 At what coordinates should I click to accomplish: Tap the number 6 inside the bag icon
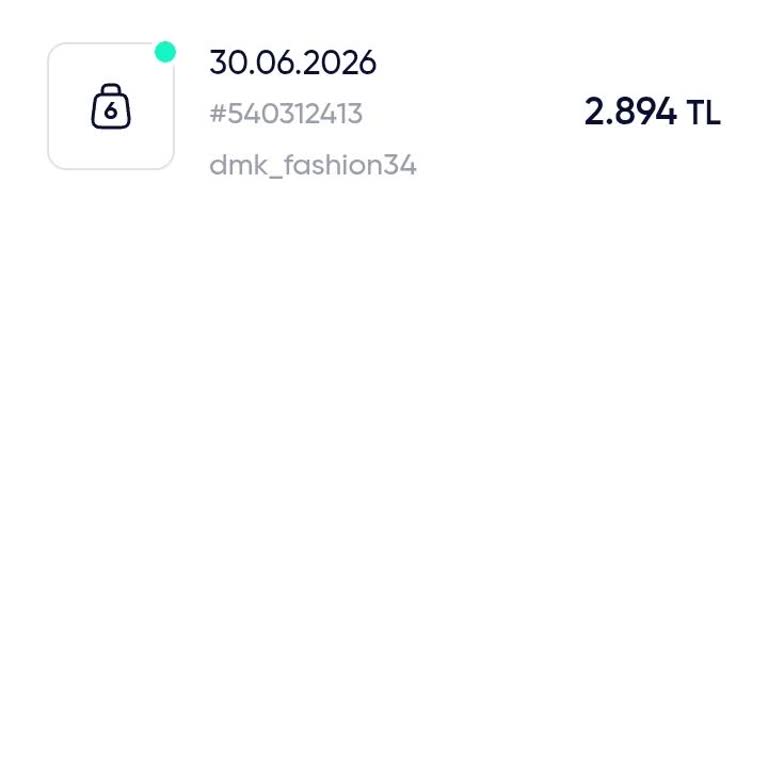pos(111,111)
